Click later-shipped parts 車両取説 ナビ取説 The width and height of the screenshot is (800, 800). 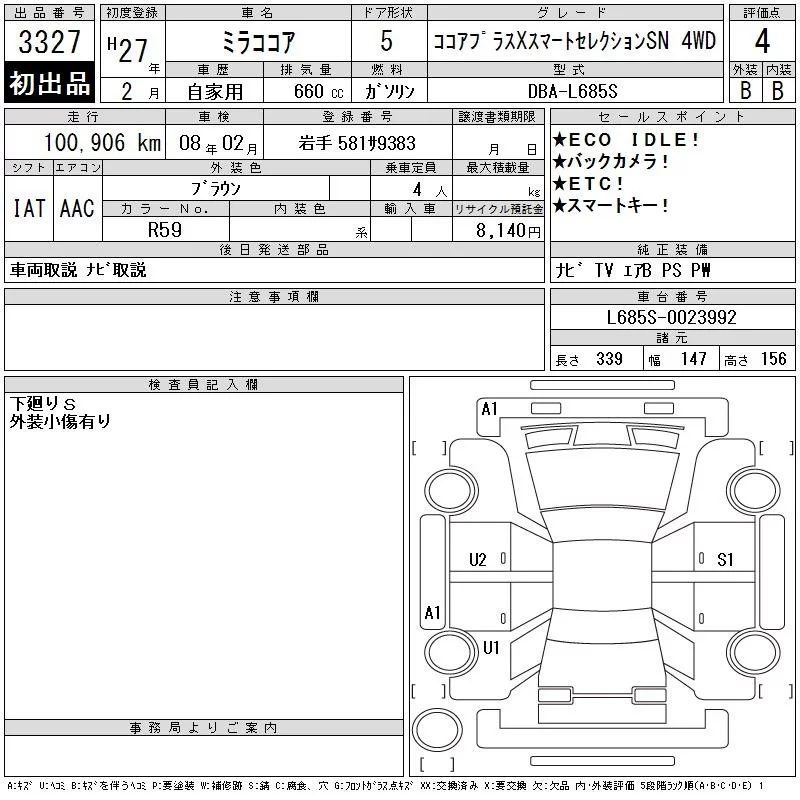tap(78, 269)
